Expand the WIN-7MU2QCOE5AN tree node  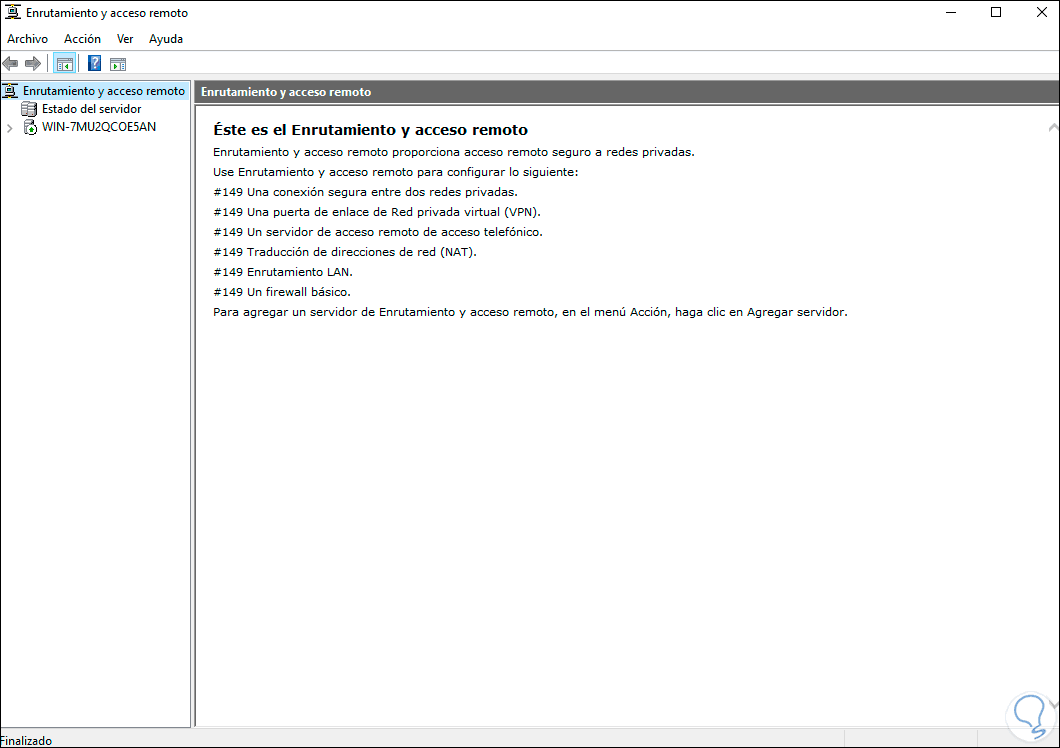[9, 128]
